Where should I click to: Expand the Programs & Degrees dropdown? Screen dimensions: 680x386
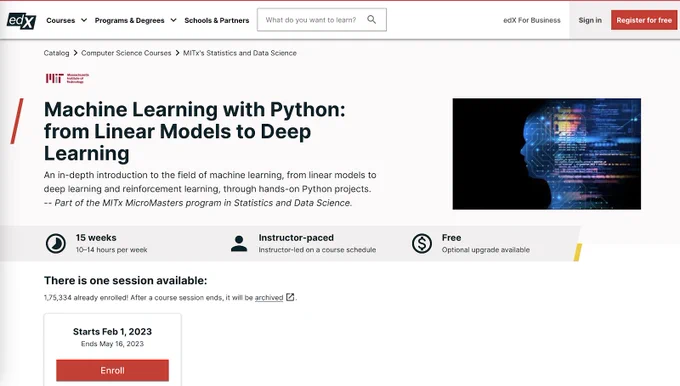pyautogui.click(x=135, y=20)
